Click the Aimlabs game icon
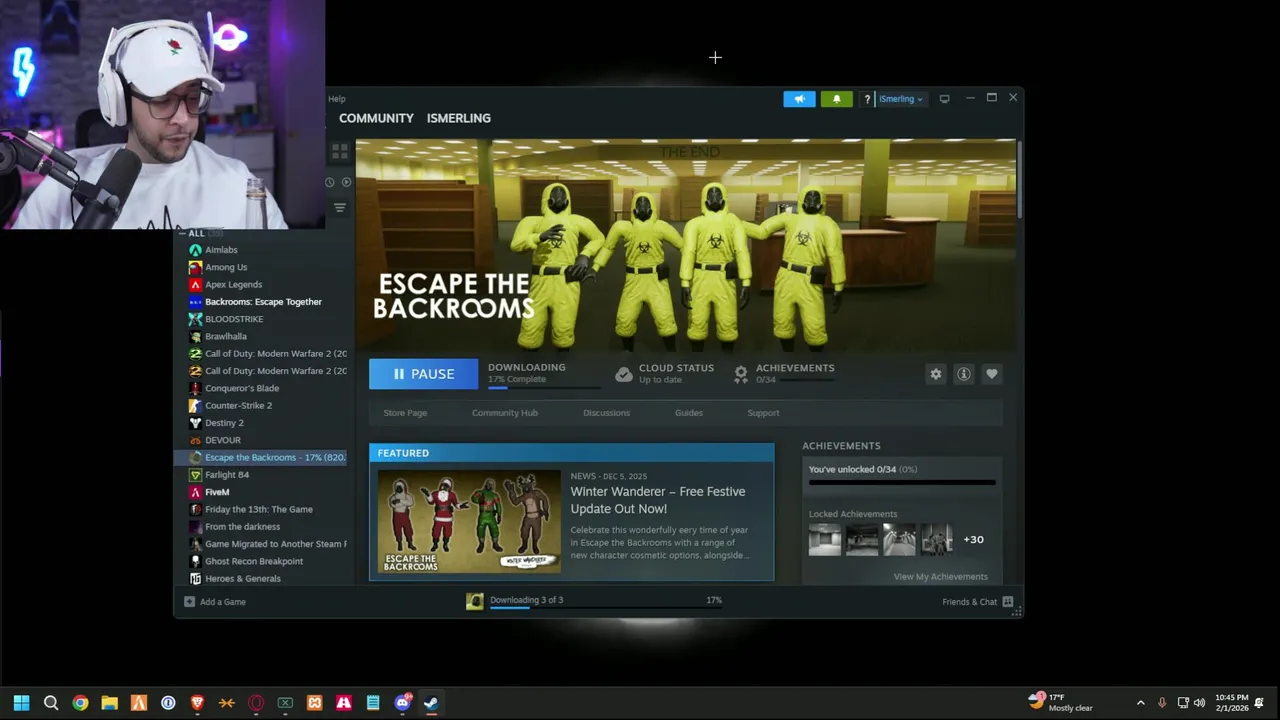The height and width of the screenshot is (720, 1280). coord(196,250)
